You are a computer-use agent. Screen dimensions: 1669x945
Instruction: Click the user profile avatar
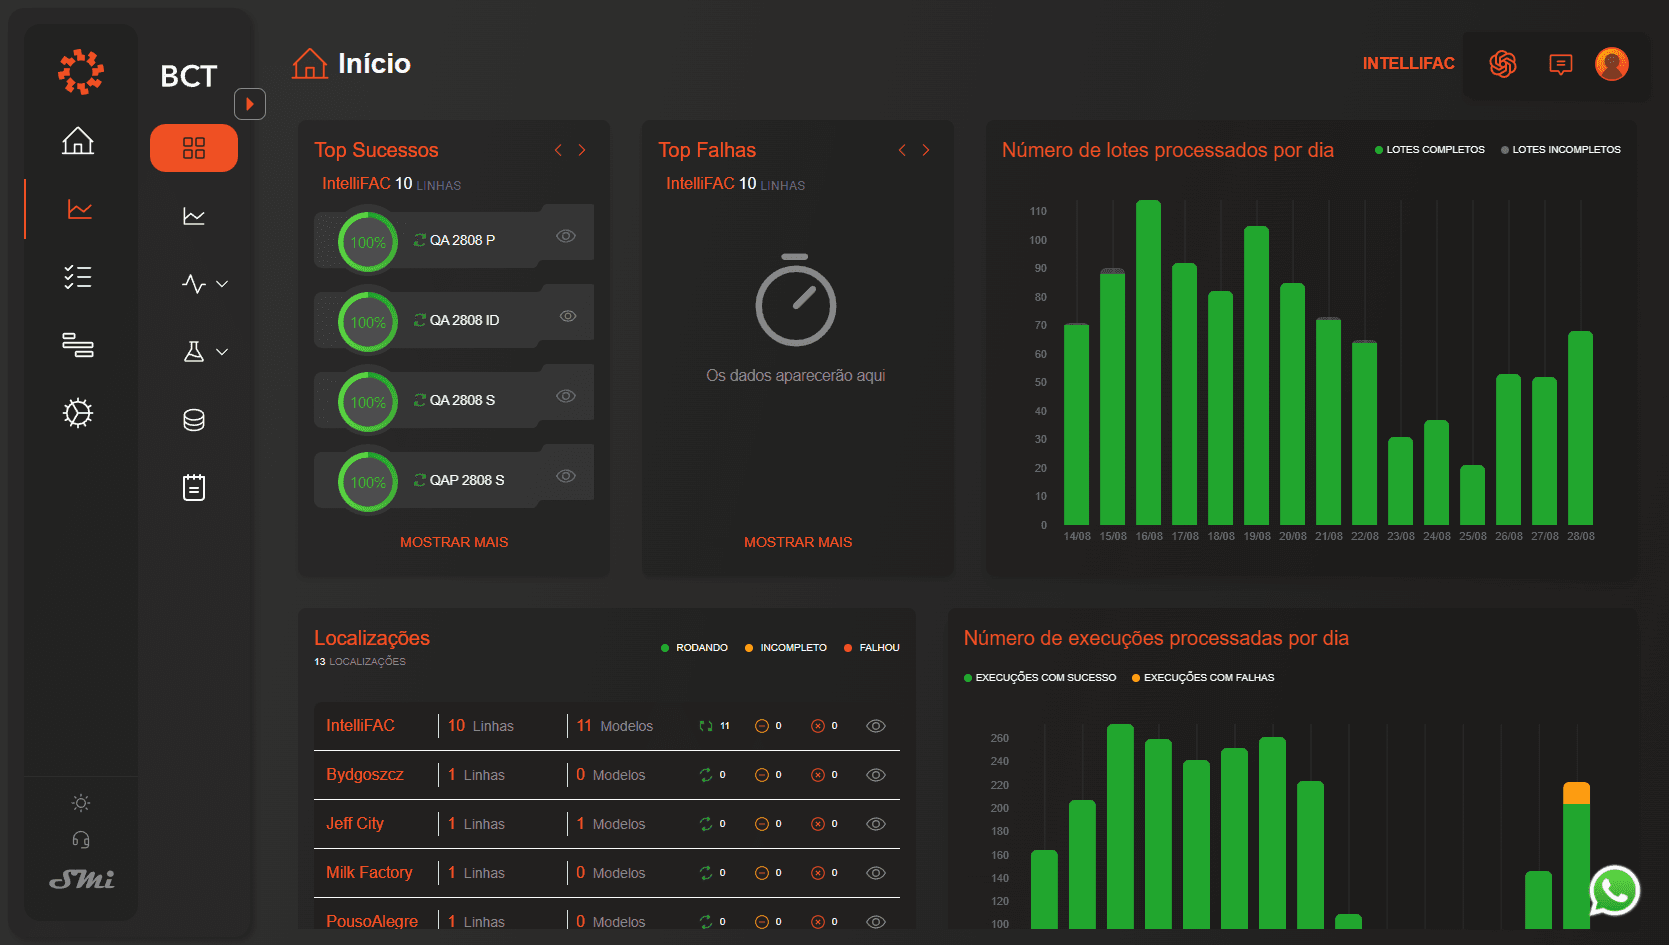click(1611, 64)
